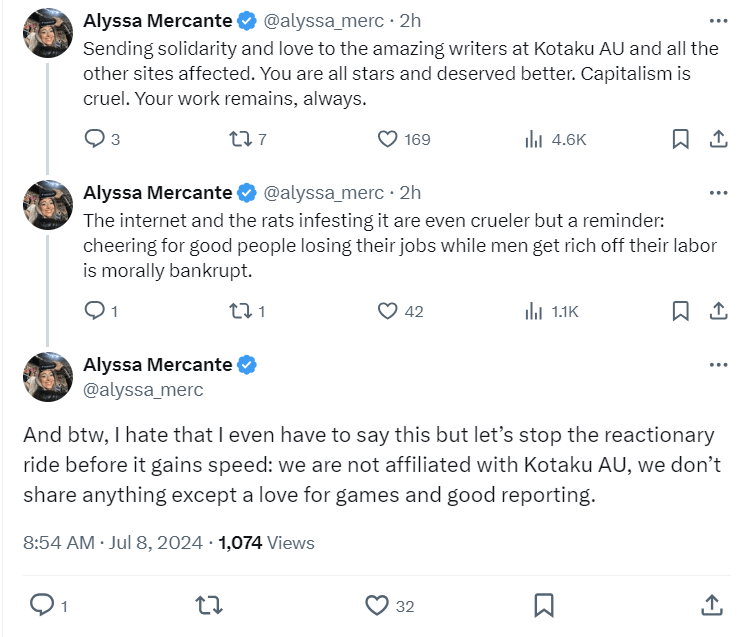749x637 pixels.
Task: Like the tweet with 169 likes
Action: point(388,139)
